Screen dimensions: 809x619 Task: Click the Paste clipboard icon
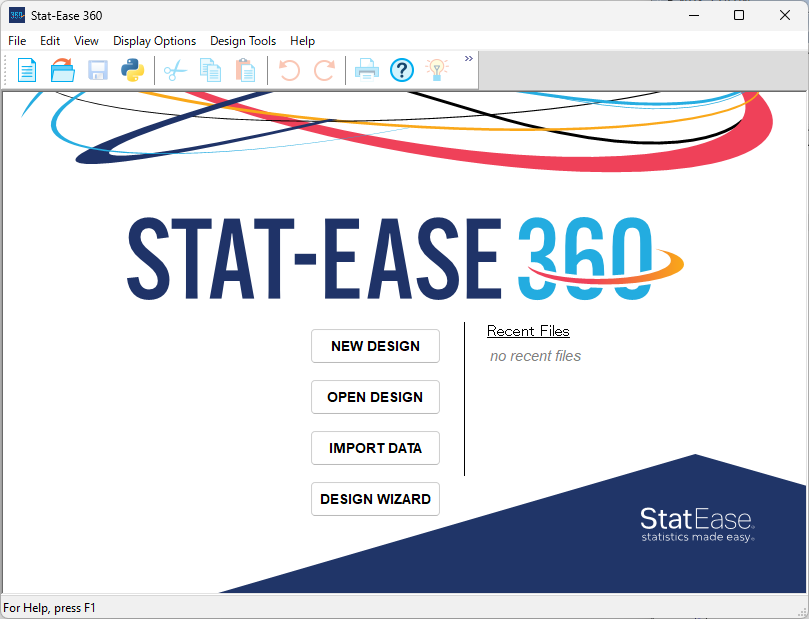[x=244, y=70]
